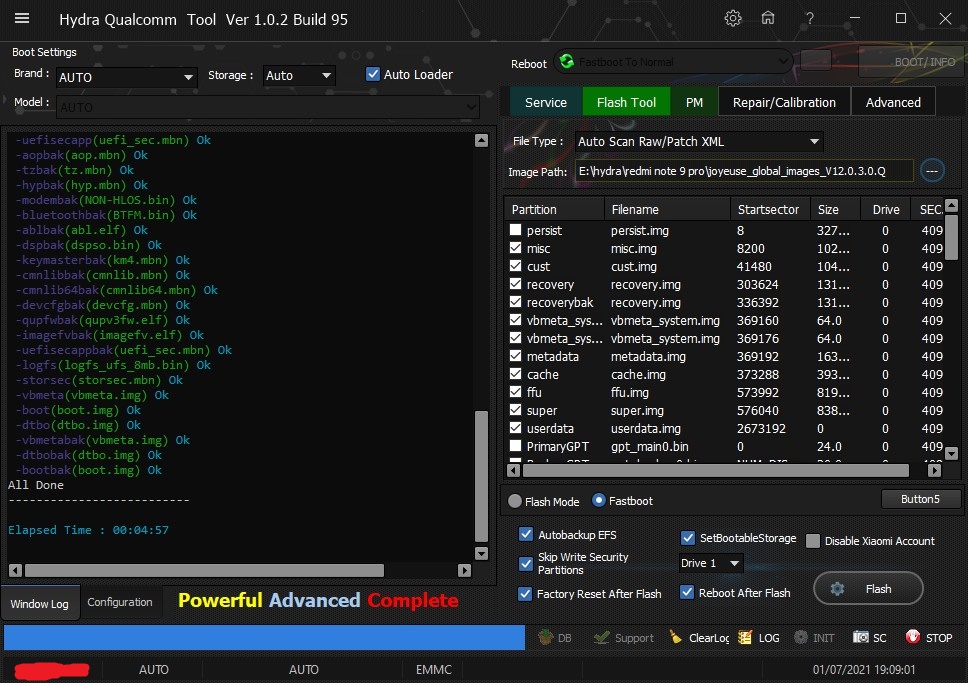Click the log vertical scrollbar thumb

click(482, 476)
